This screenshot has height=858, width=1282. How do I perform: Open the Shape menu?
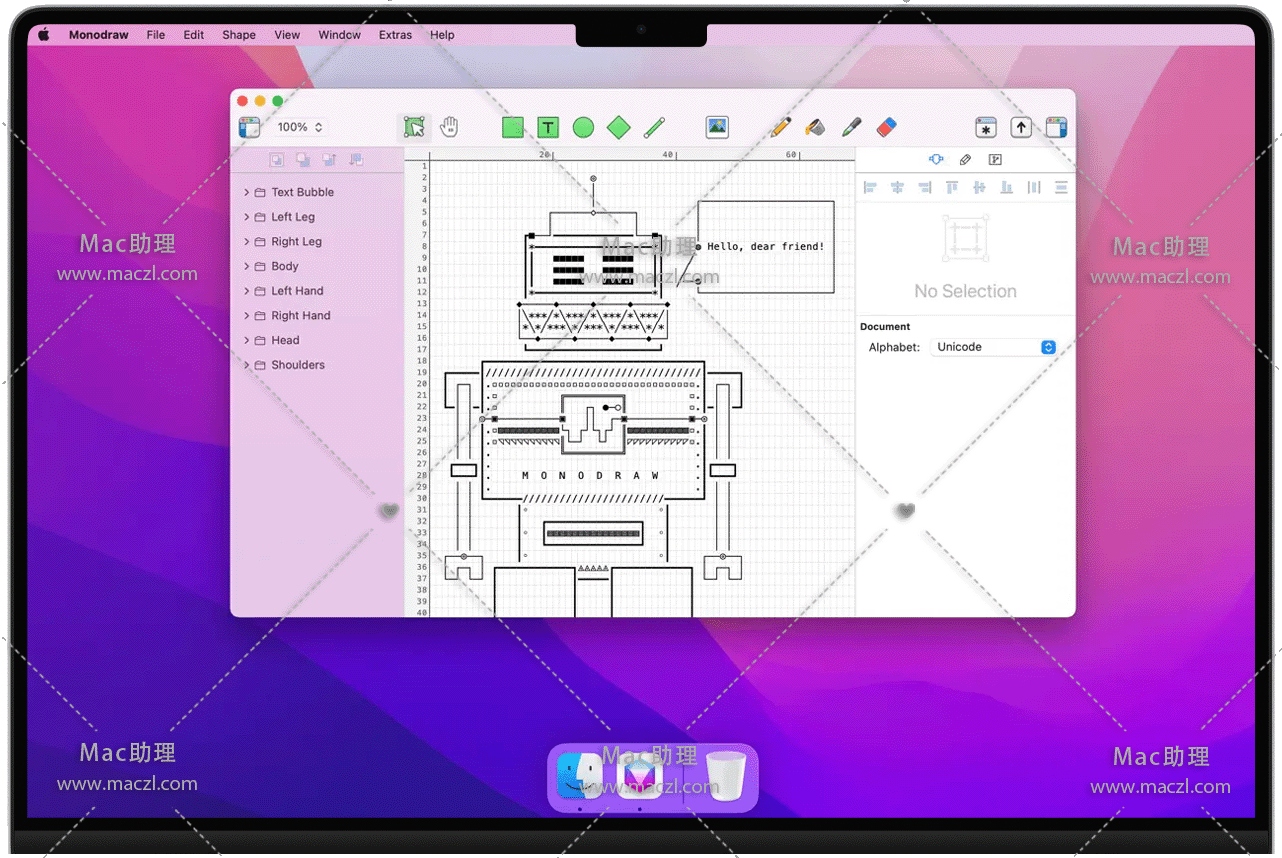(x=239, y=35)
